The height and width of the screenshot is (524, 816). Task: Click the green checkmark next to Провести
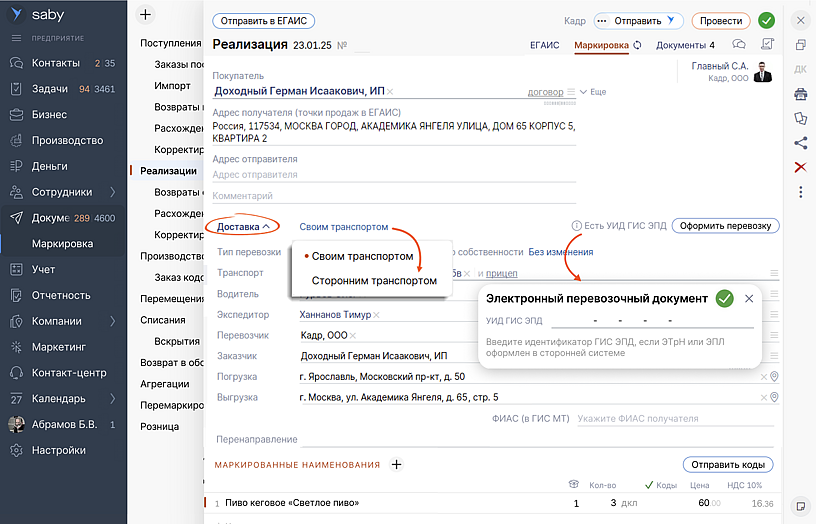coord(766,20)
